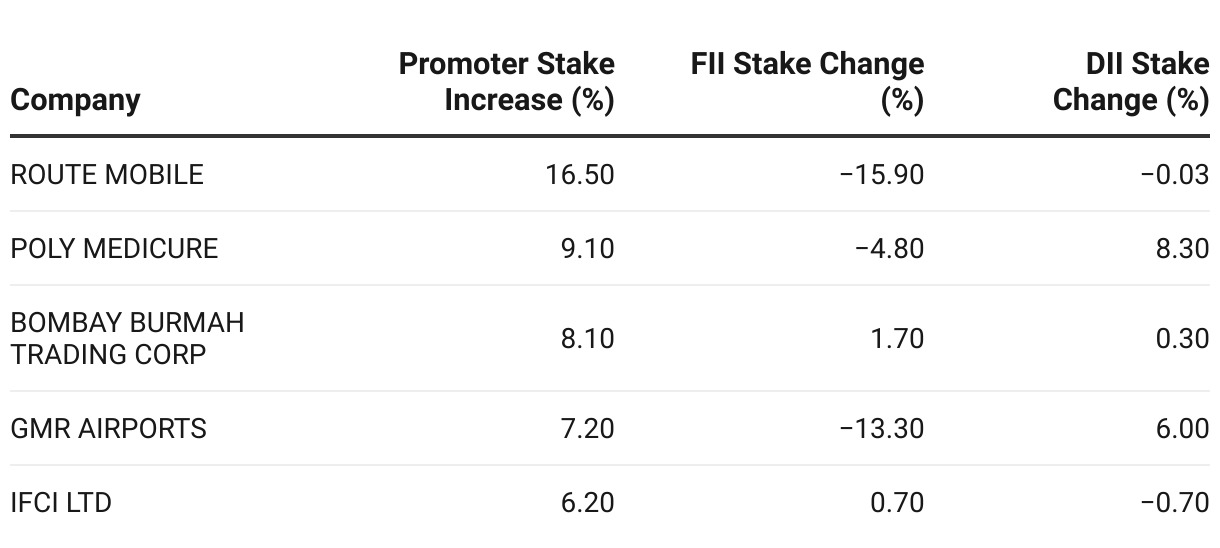Viewport: 1220px width, 548px height.
Task: Select the ROUTE MOBILE company name
Action: pos(107,175)
